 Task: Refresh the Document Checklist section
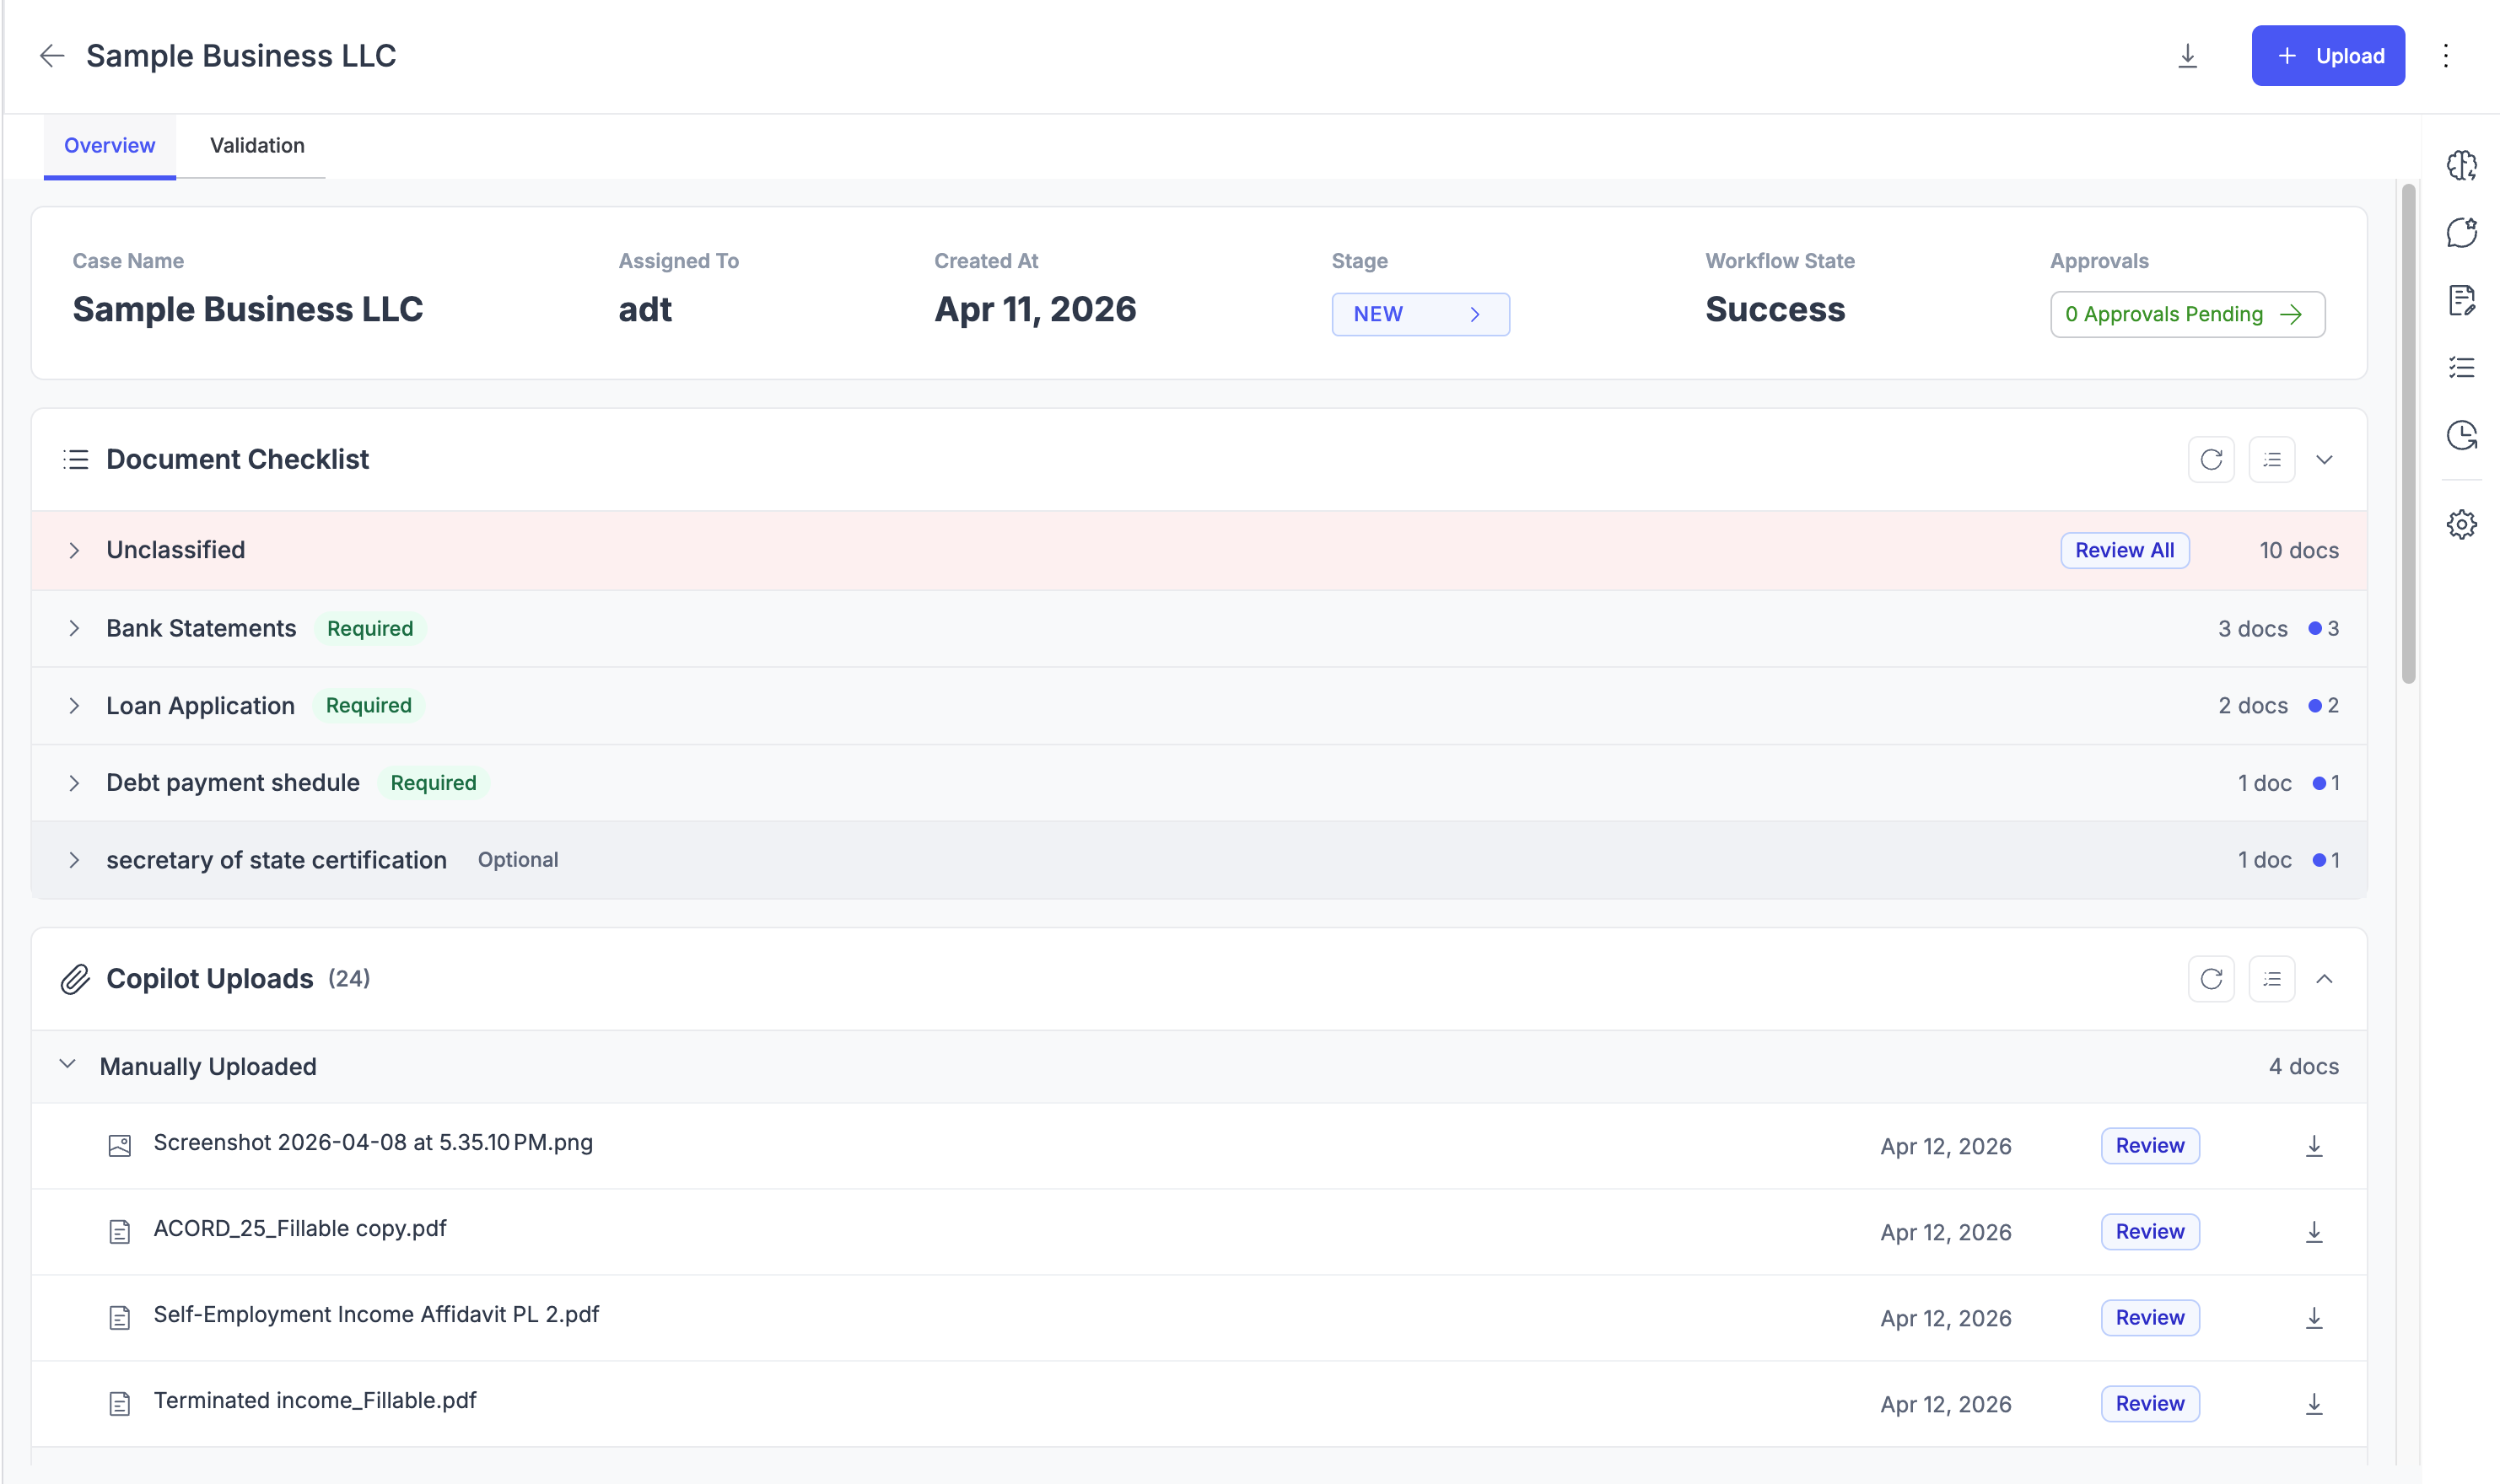2210,460
